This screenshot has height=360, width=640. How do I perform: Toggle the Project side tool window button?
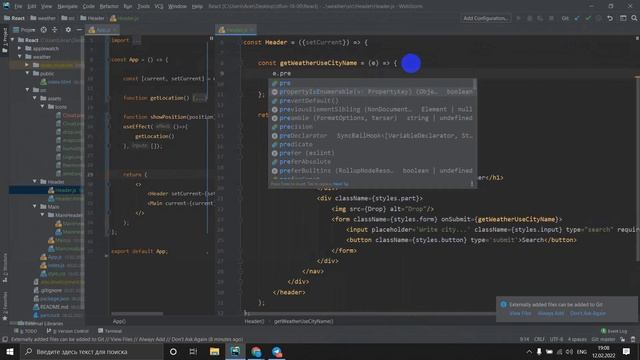tap(5, 40)
